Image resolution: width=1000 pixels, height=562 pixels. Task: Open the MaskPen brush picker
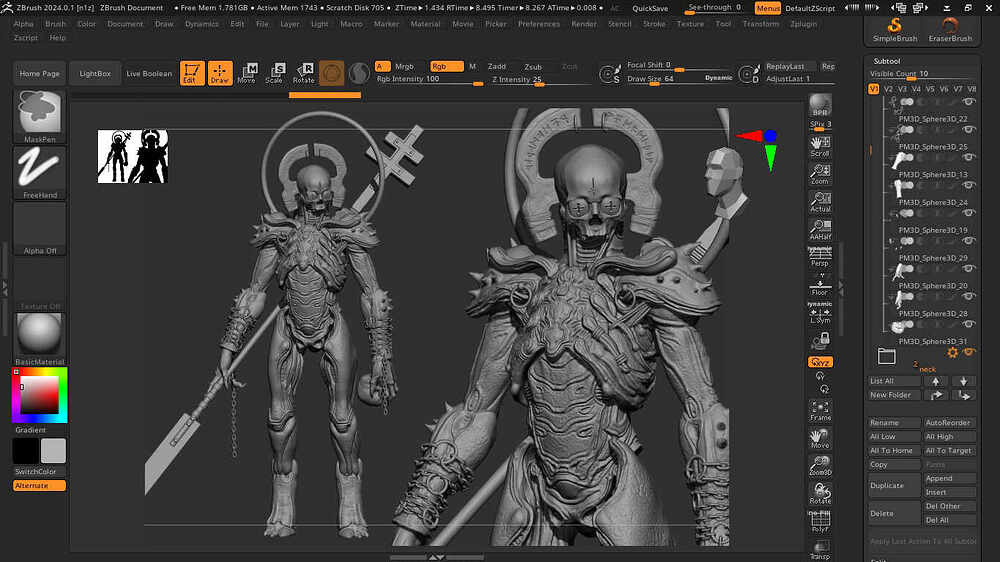40,115
